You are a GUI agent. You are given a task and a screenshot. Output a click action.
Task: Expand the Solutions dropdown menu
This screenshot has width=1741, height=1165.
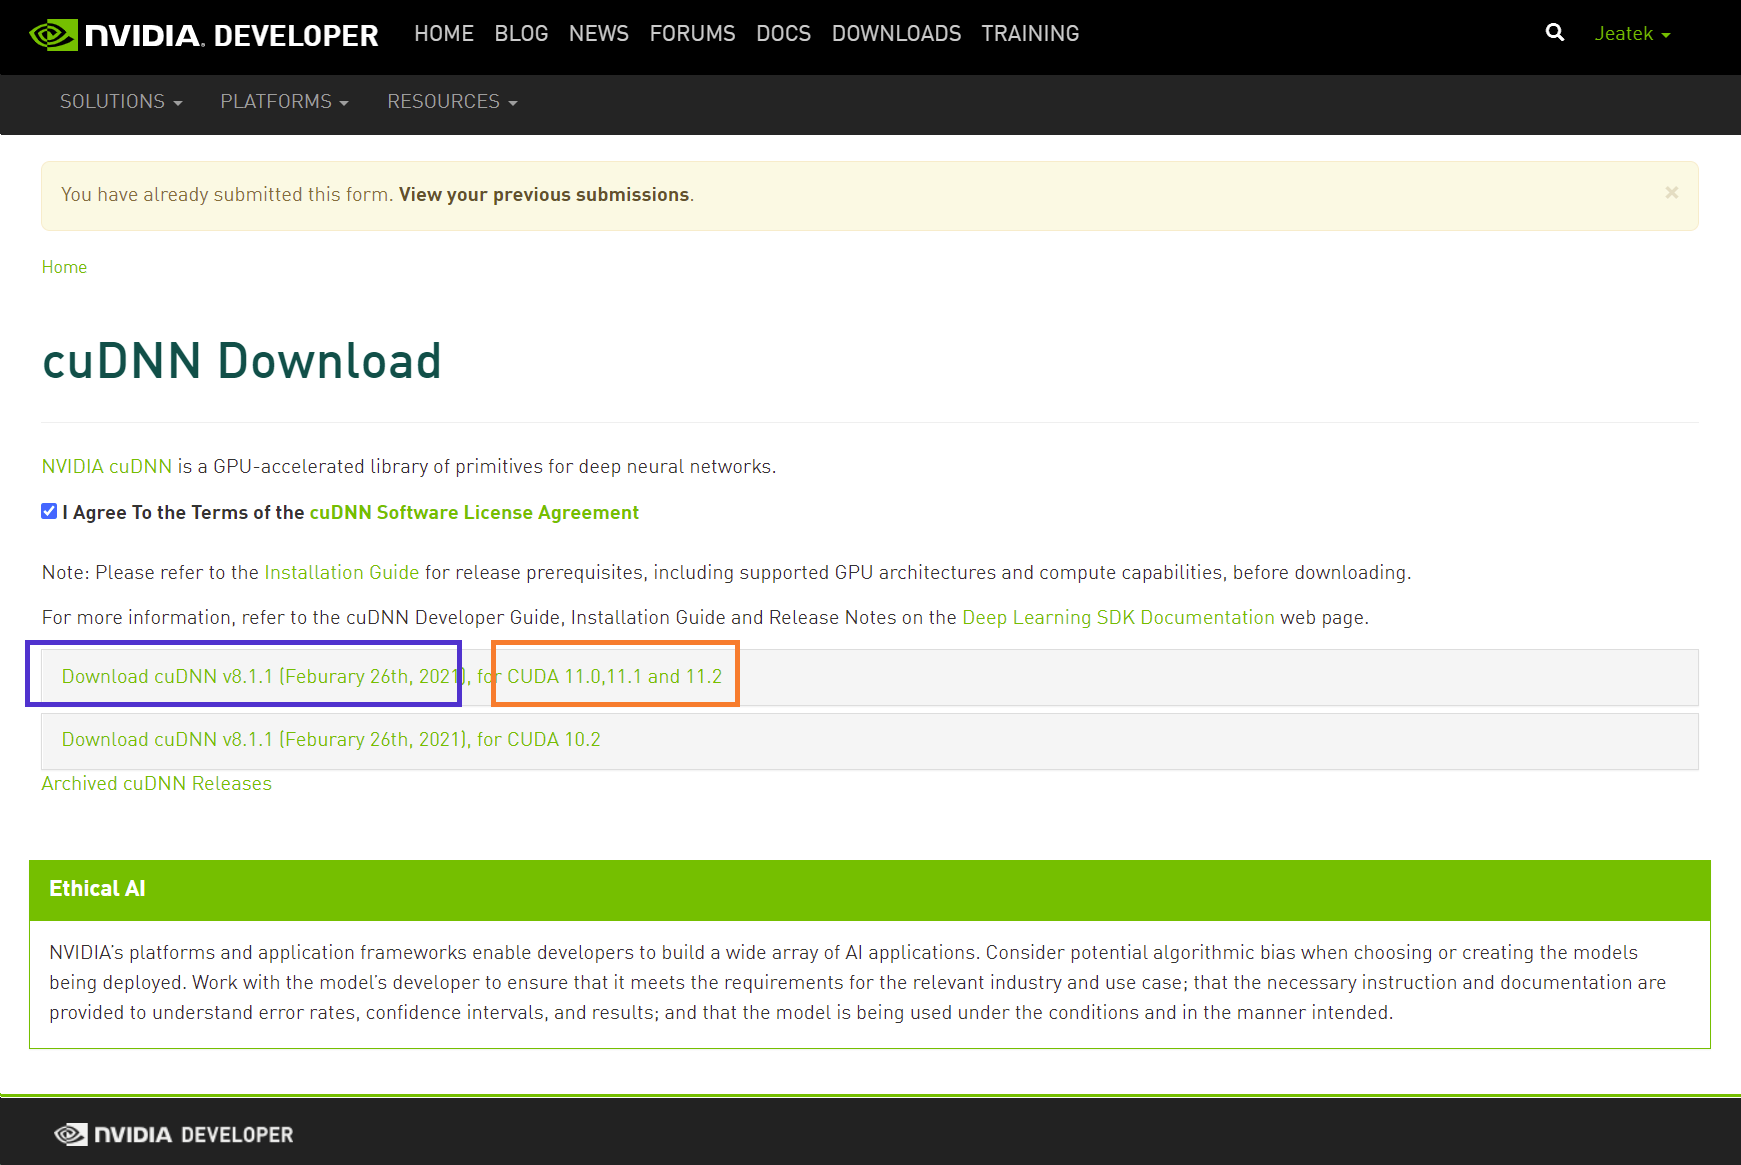click(x=121, y=102)
